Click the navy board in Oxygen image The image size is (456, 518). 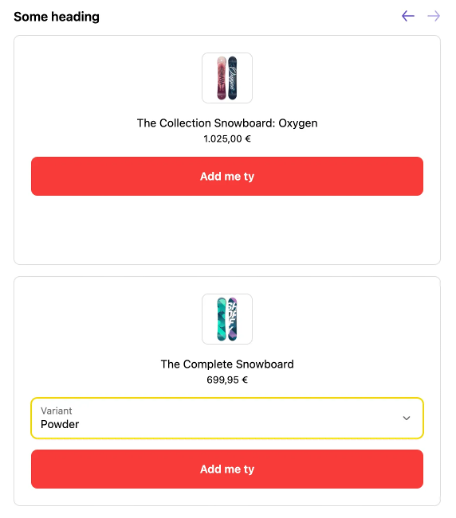click(x=233, y=78)
